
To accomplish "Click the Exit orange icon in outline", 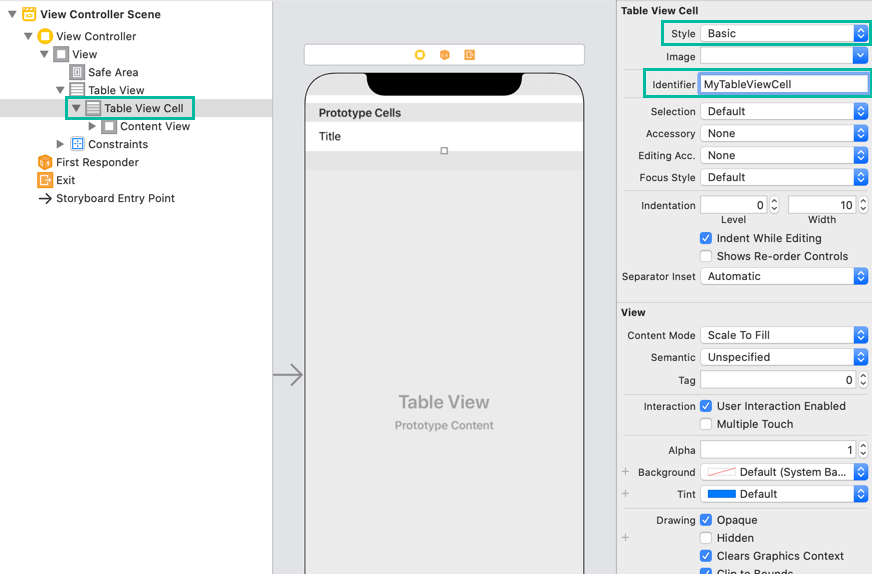I will point(45,180).
